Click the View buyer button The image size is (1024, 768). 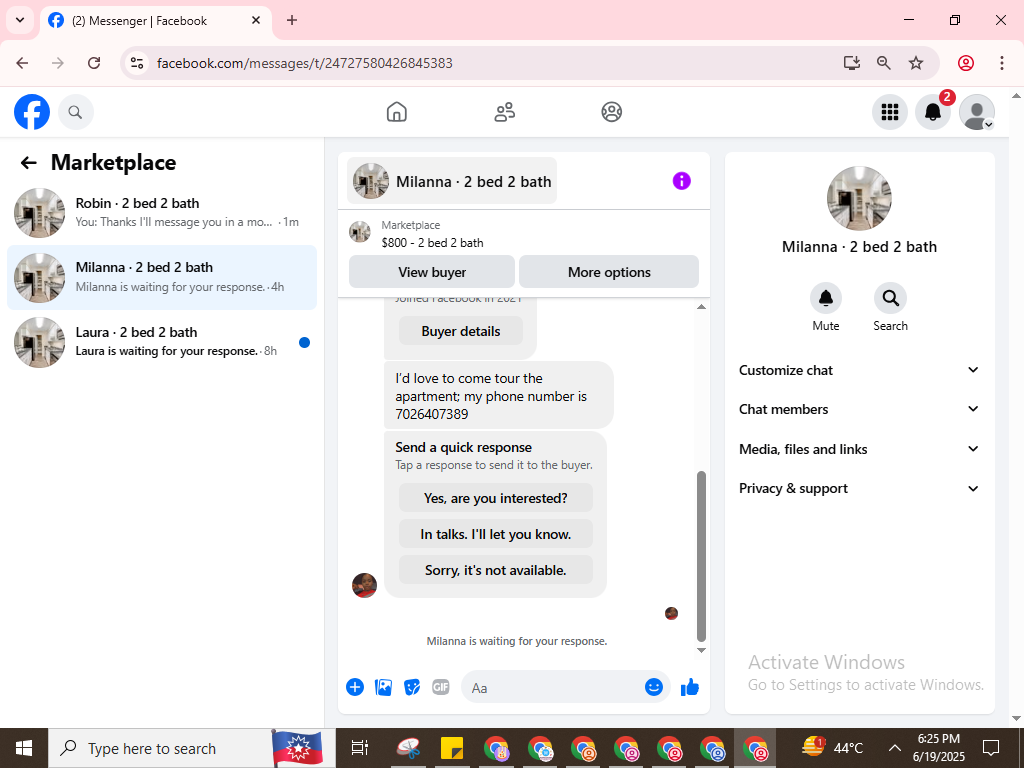(432, 272)
